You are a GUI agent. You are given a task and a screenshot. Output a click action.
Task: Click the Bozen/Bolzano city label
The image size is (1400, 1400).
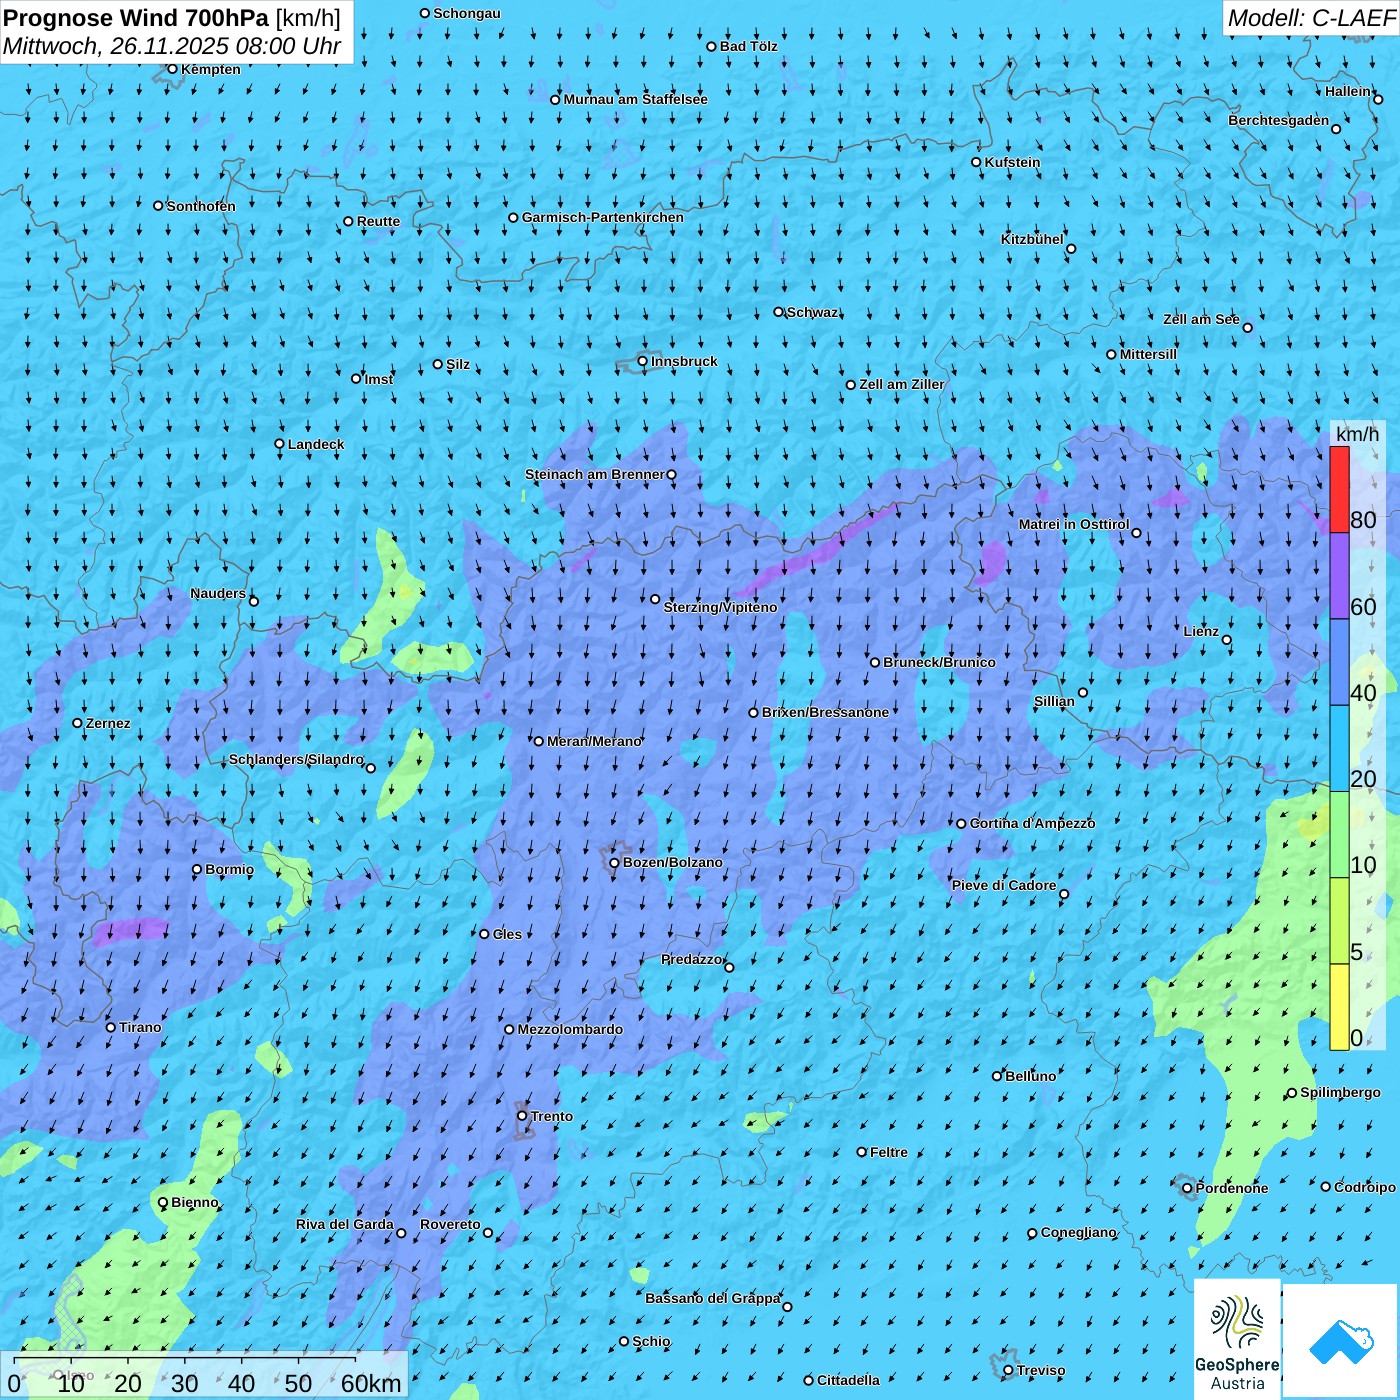click(x=672, y=862)
